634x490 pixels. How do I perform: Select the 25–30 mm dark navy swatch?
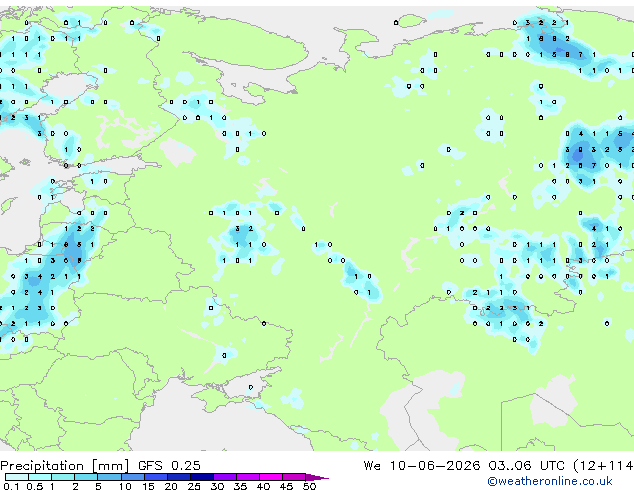coord(202,477)
